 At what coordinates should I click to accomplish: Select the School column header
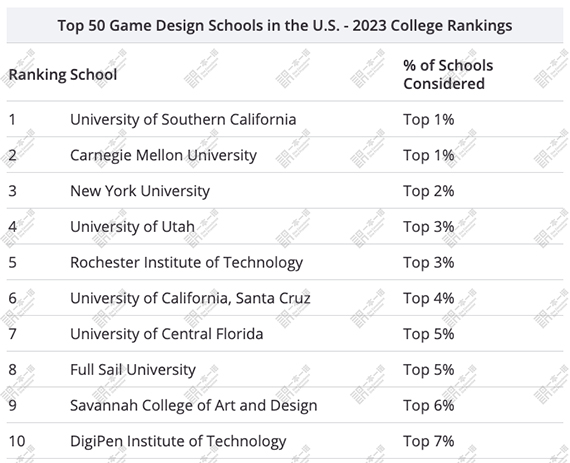coord(93,75)
